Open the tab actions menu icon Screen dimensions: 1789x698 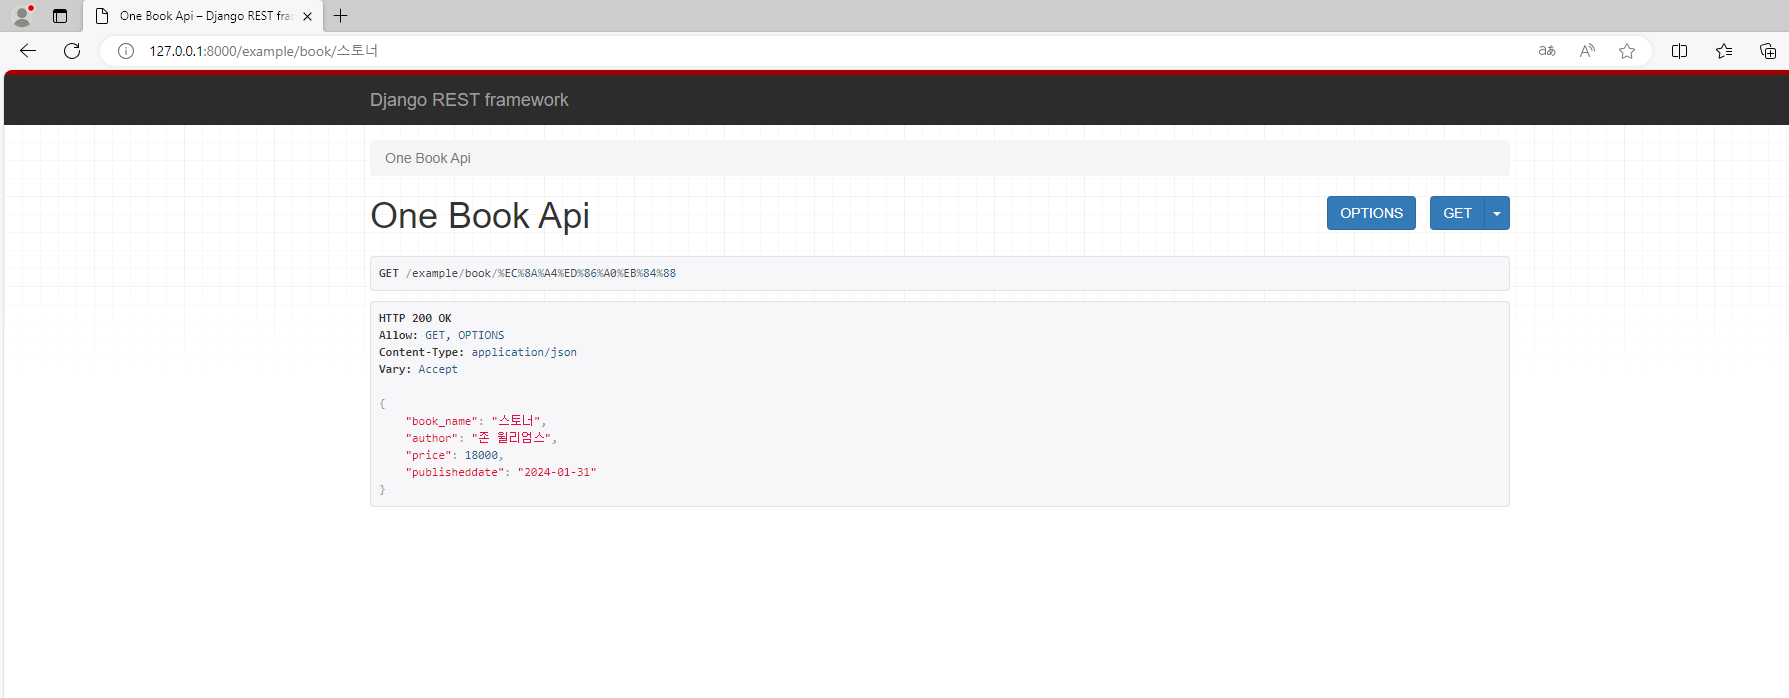(60, 16)
